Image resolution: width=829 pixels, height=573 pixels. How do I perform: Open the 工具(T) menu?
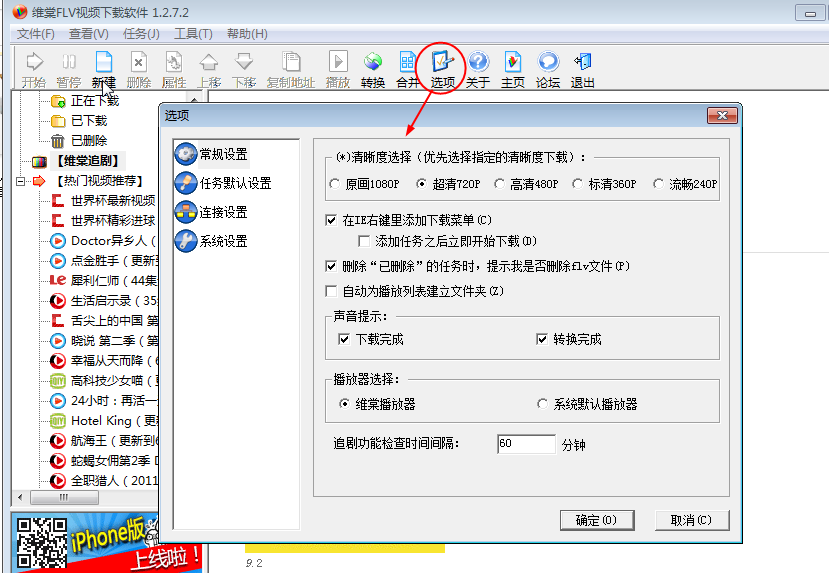194,34
